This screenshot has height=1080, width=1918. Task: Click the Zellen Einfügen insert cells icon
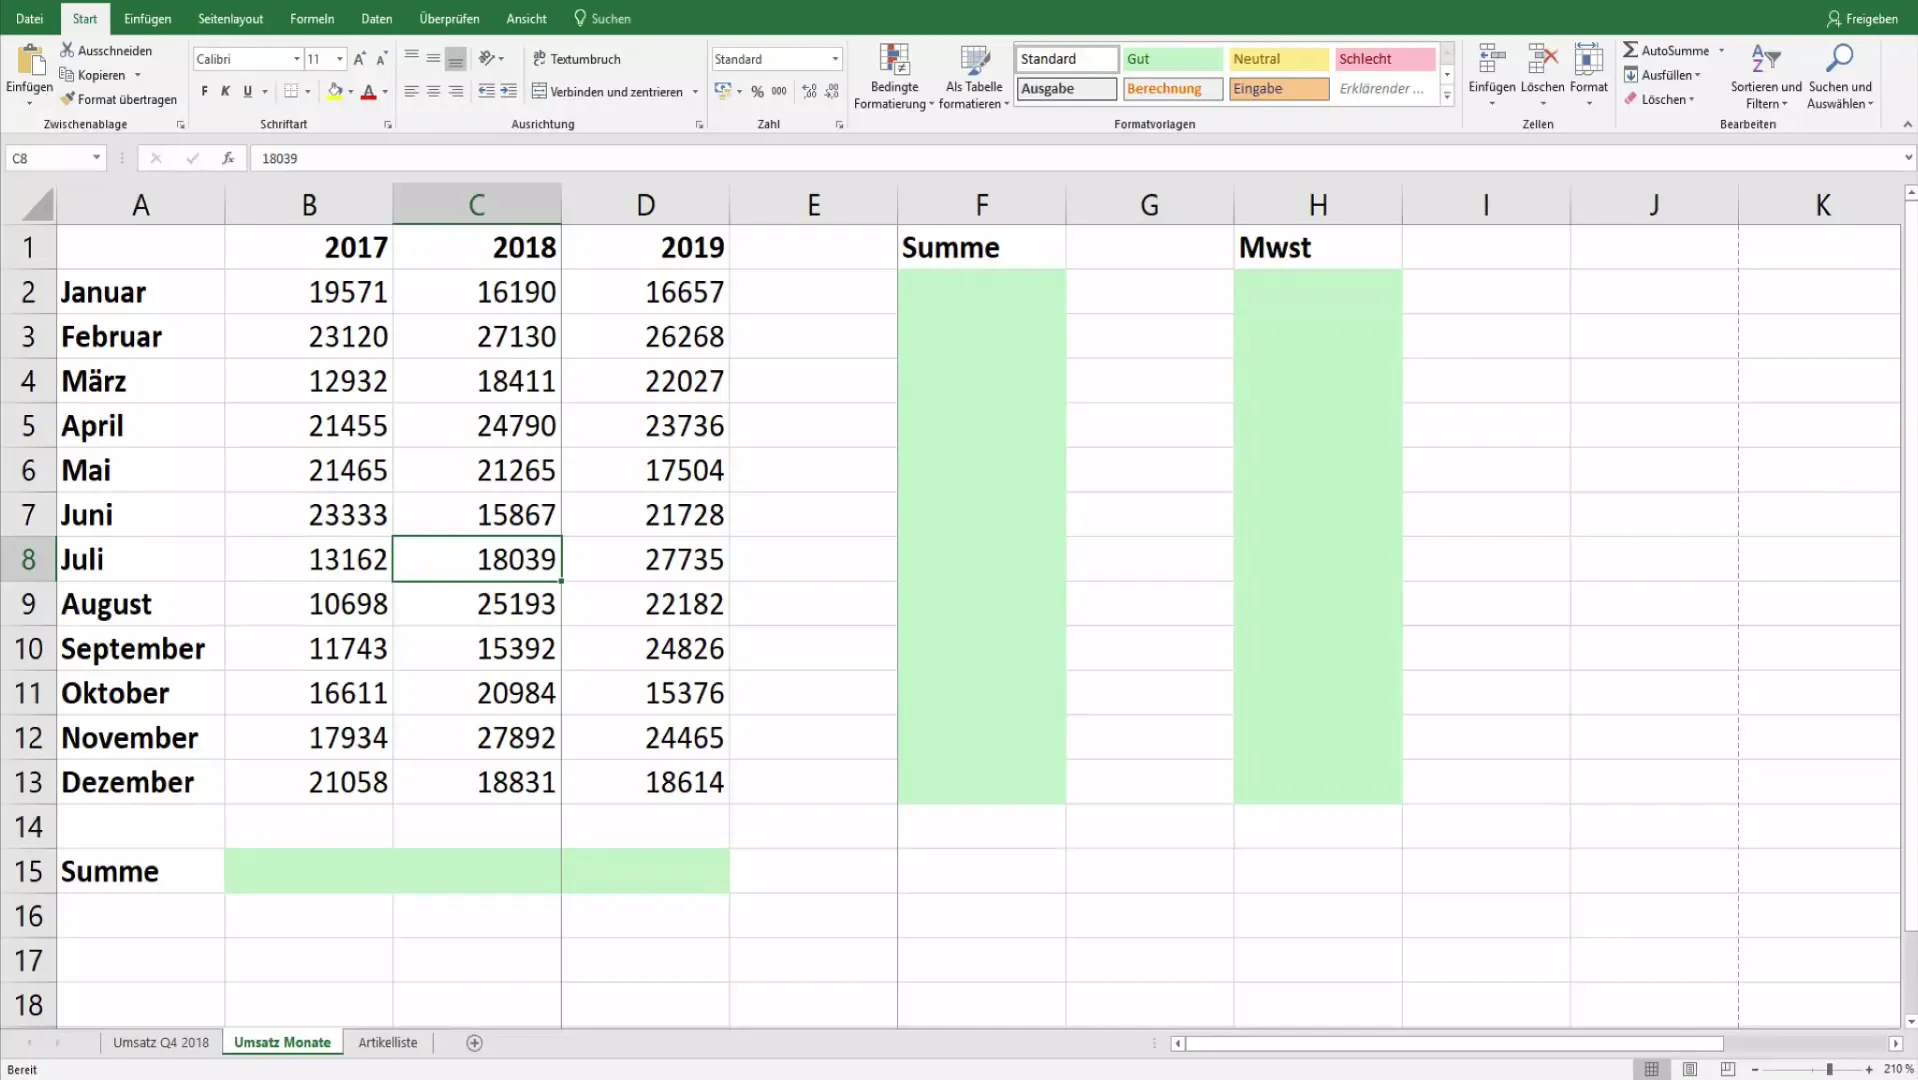[1491, 59]
